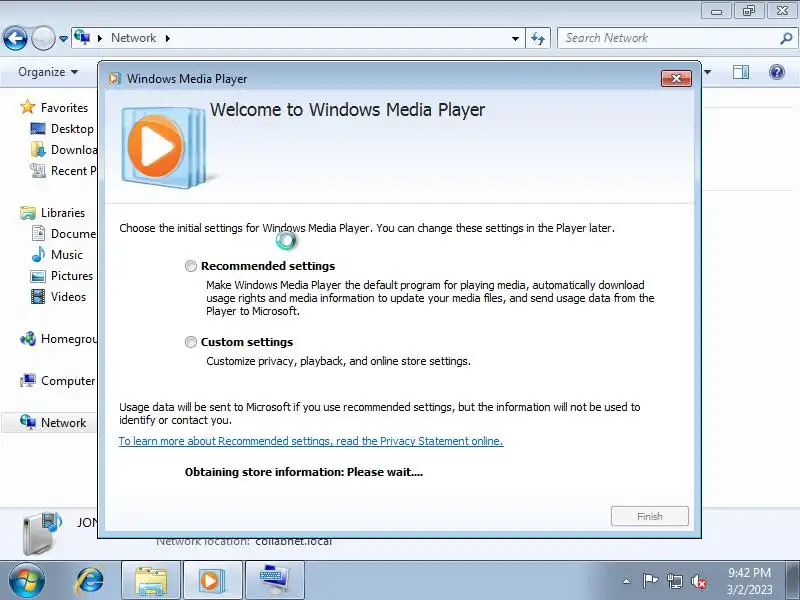Toggle the preview pane icon
Image resolution: width=800 pixels, height=600 pixels.
(x=741, y=72)
